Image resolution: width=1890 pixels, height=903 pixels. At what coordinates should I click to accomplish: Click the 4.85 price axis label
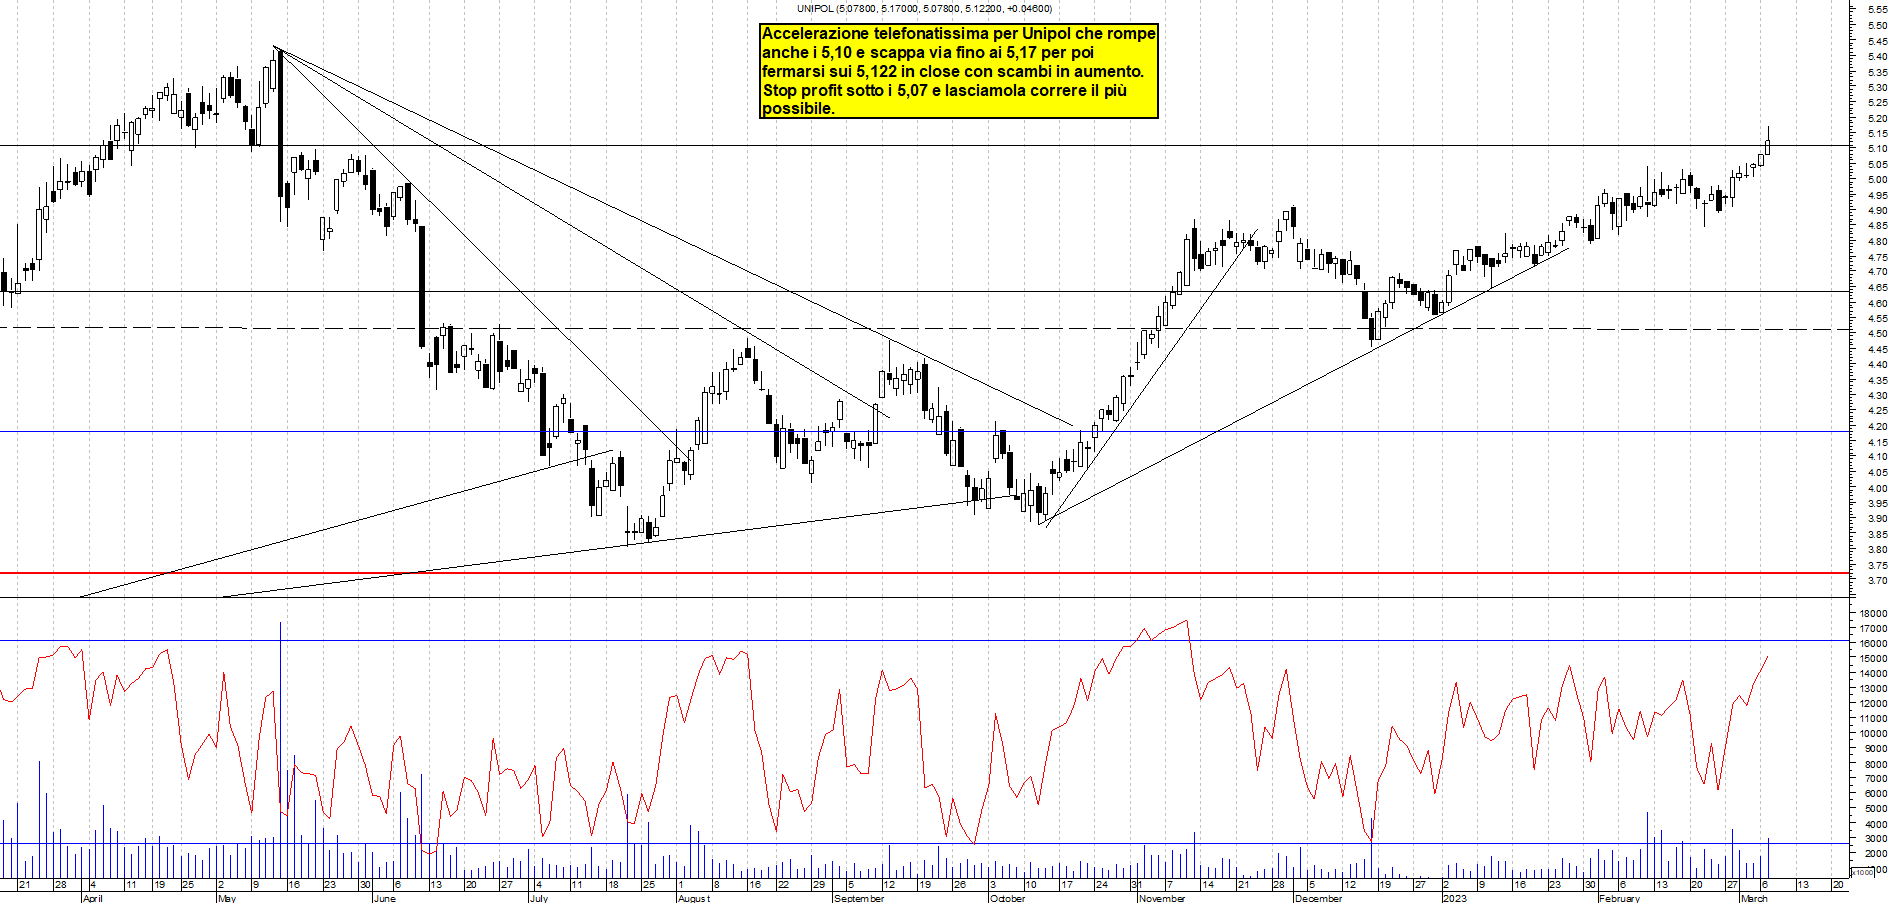(x=1876, y=226)
